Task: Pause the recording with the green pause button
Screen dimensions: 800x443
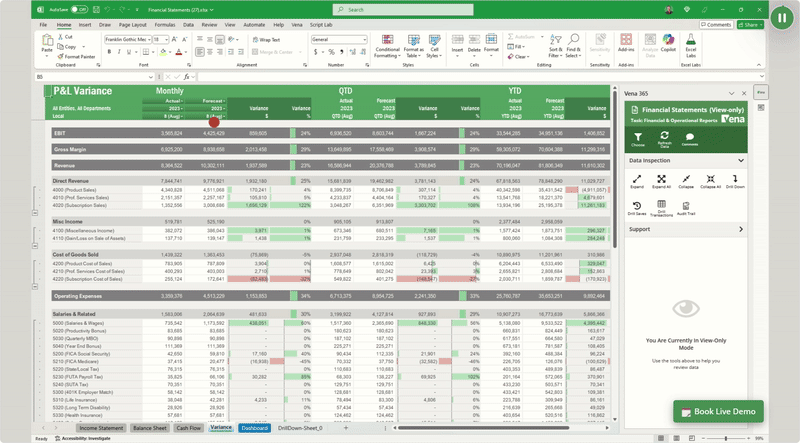Action: click(782, 18)
